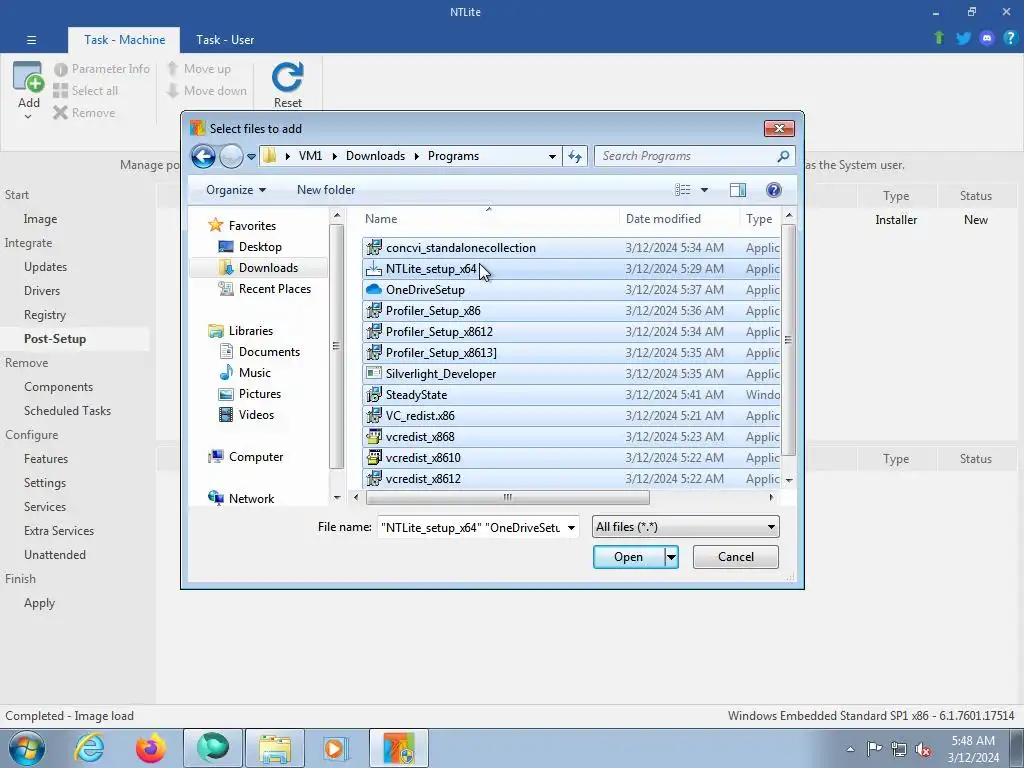Click the file list vertical scrollbar
Image resolution: width=1024 pixels, height=768 pixels.
[788, 340]
